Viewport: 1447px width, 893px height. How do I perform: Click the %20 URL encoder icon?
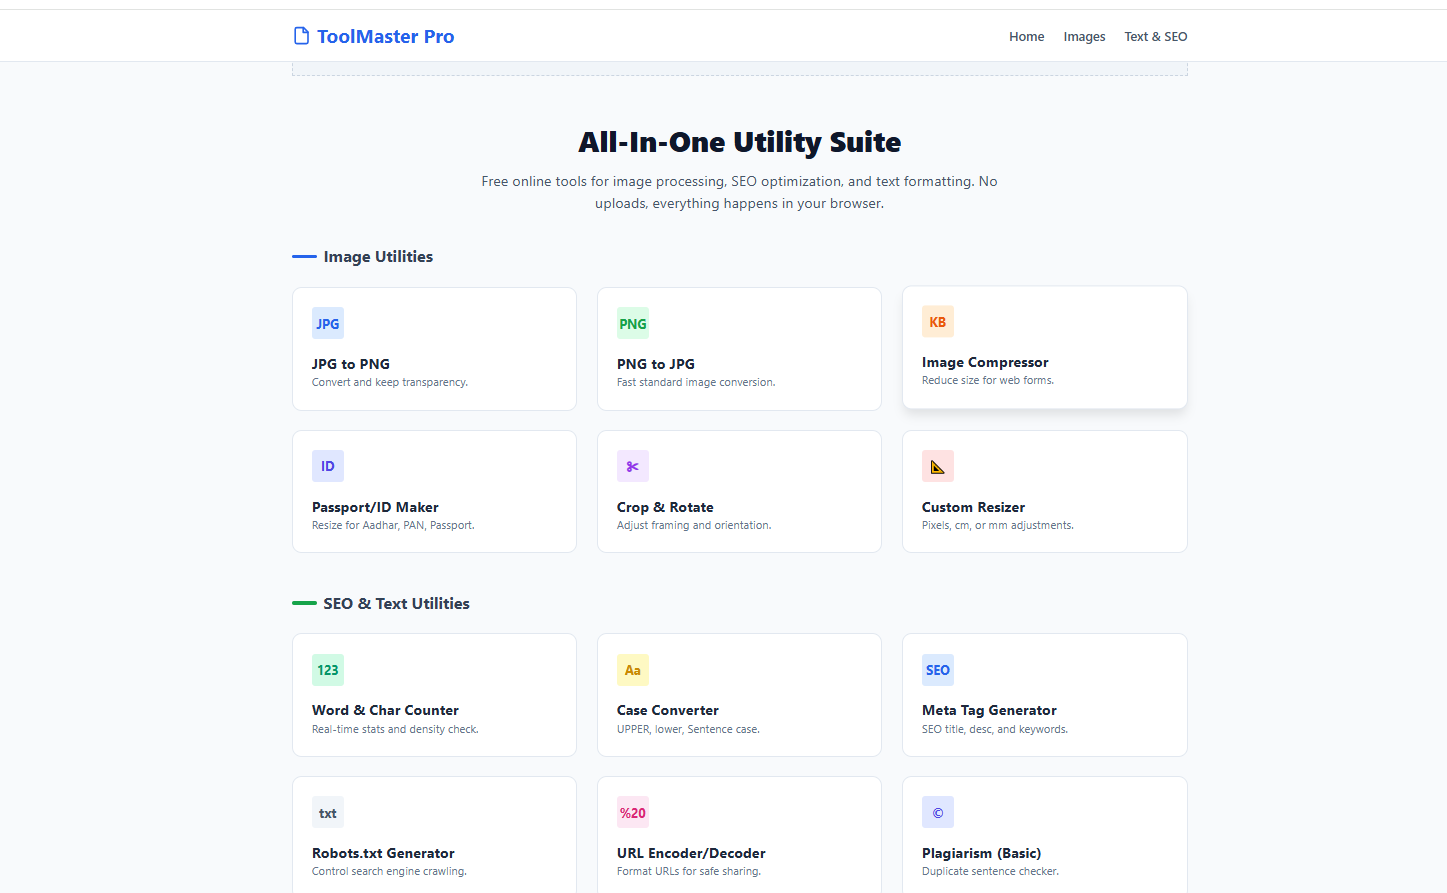pos(632,813)
